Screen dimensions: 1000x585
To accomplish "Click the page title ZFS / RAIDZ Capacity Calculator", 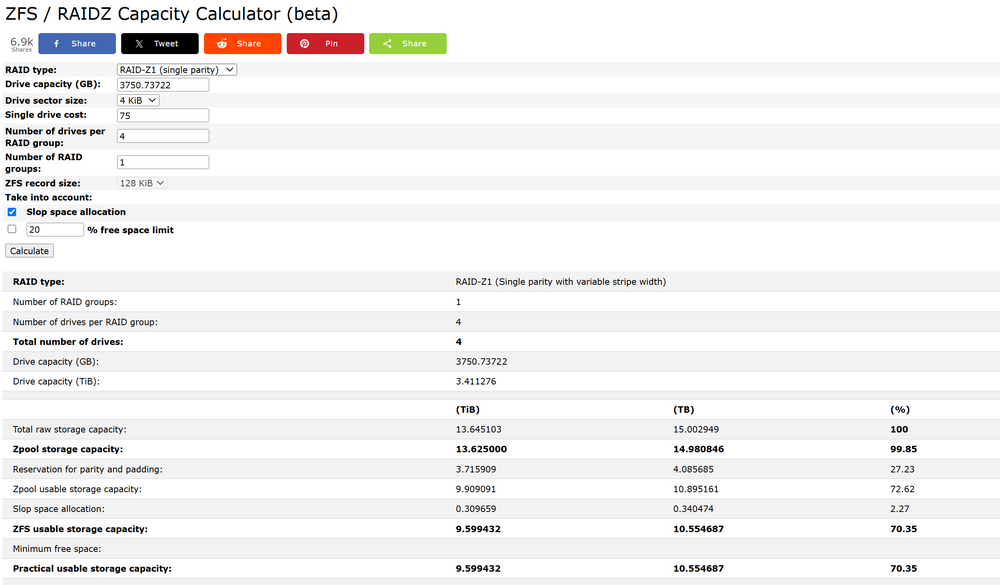I will [172, 13].
